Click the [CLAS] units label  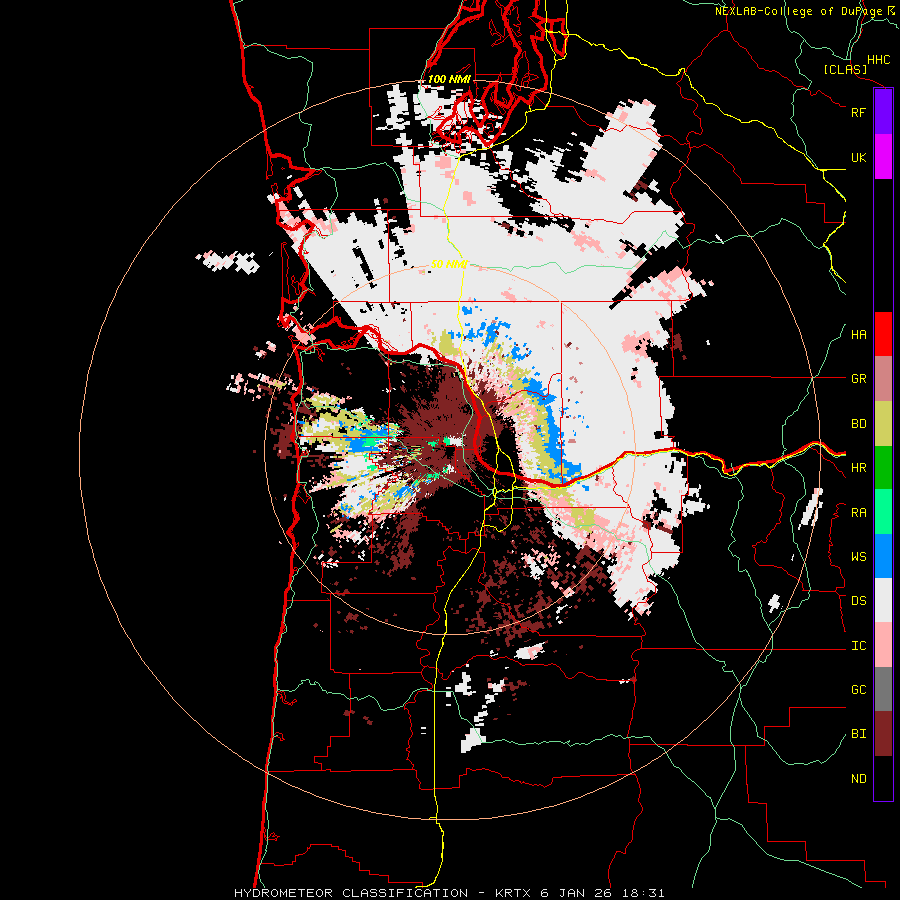(845, 70)
